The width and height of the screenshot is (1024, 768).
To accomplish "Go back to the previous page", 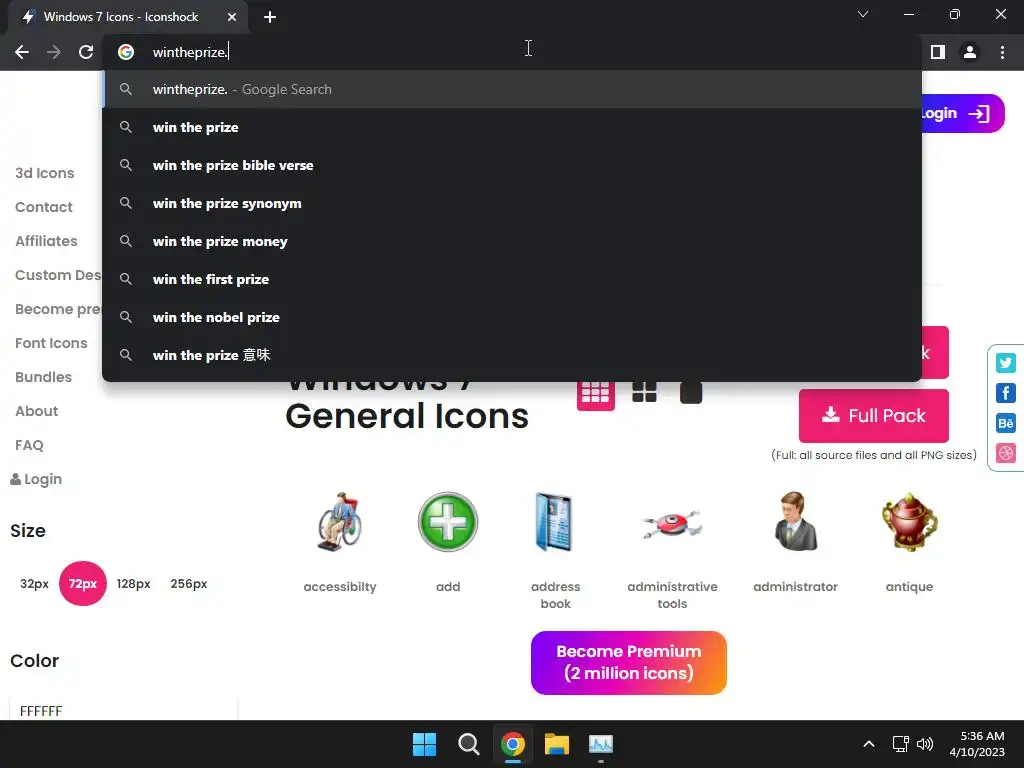I will [22, 52].
